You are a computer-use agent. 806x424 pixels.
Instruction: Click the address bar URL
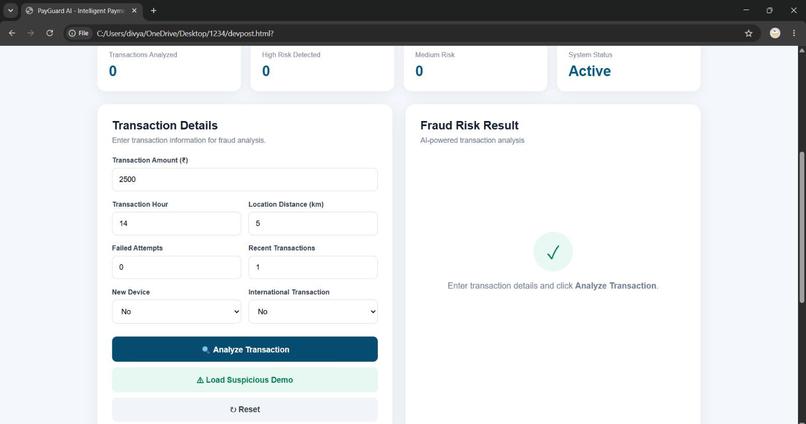point(185,33)
